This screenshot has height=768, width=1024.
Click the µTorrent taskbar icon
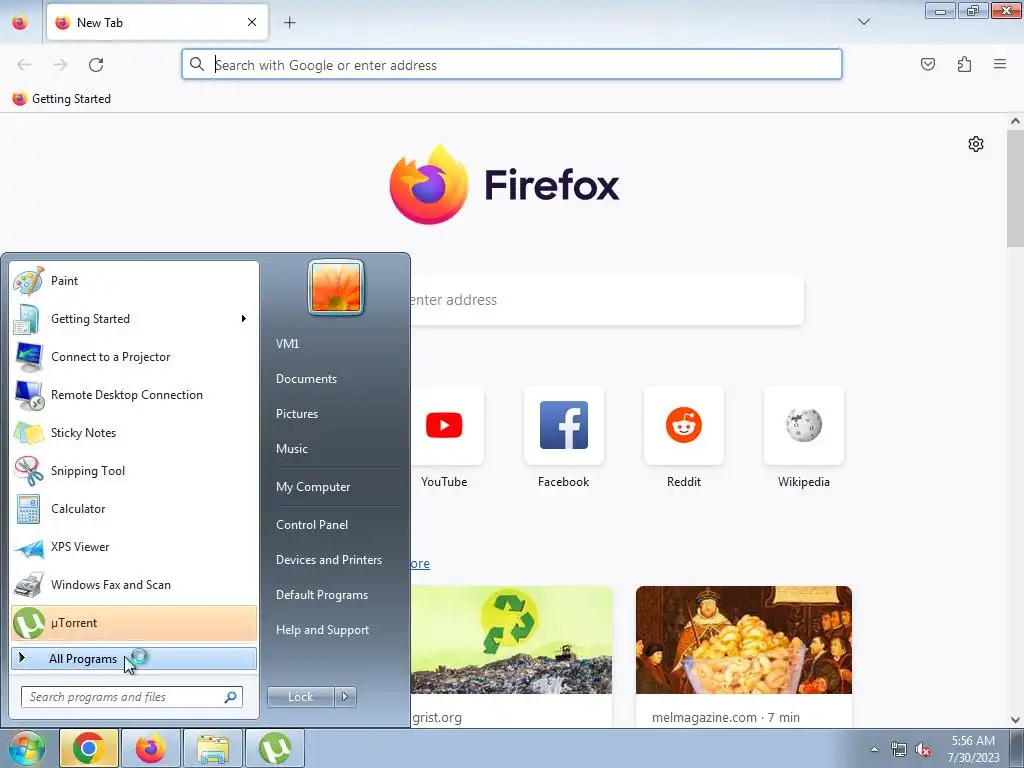click(274, 748)
